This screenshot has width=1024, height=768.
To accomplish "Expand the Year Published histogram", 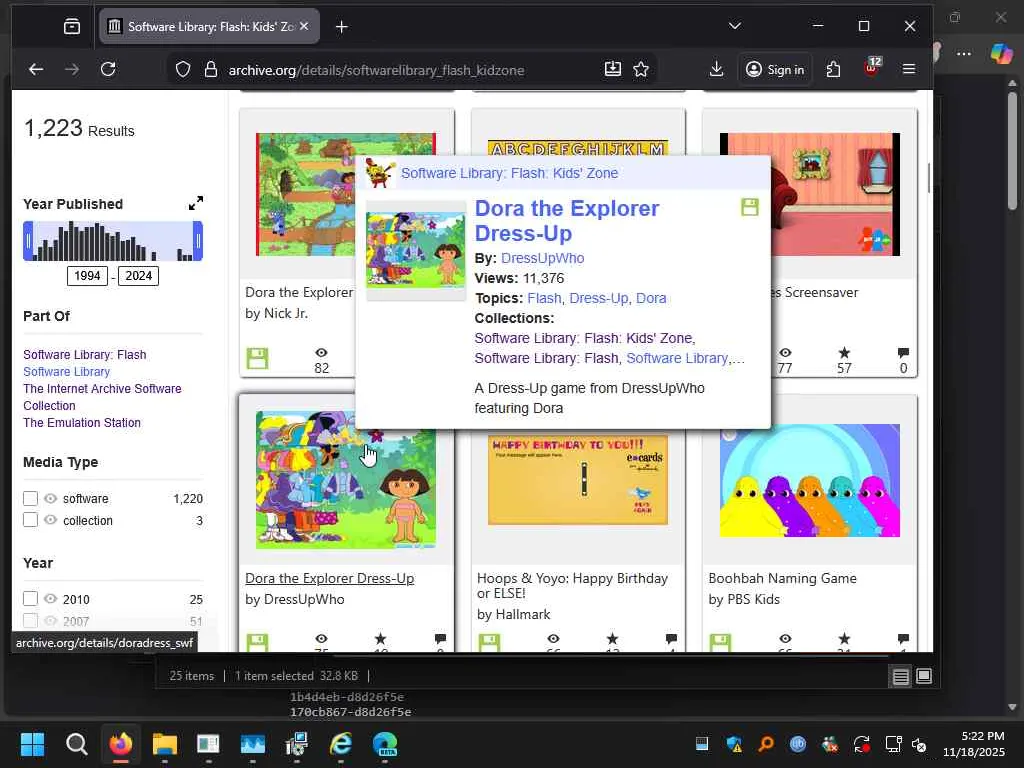I will point(195,204).
